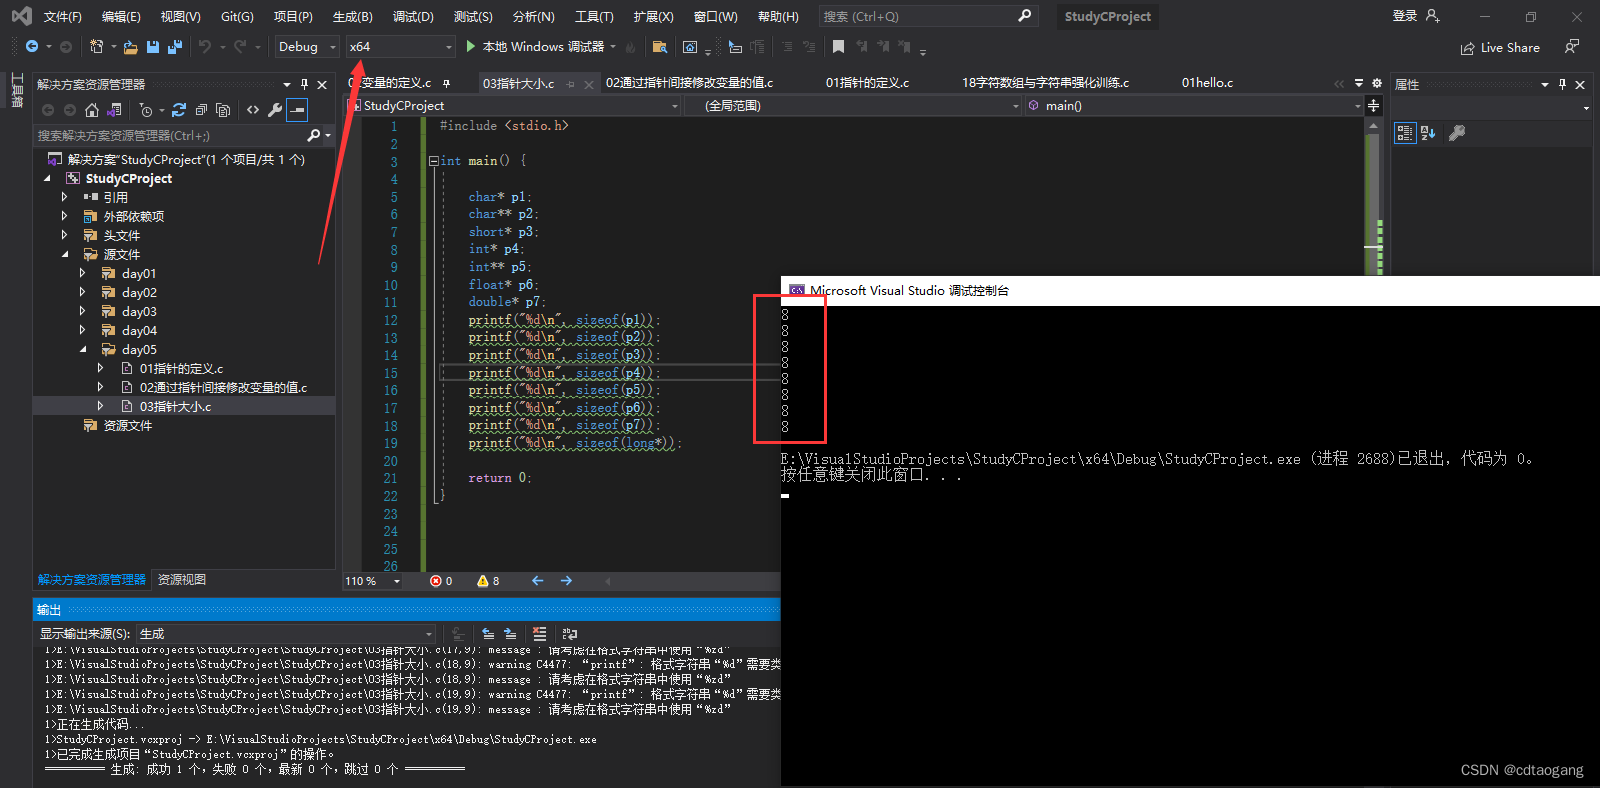Open the Git(G) menu
The width and height of the screenshot is (1600, 788).
[x=237, y=17]
